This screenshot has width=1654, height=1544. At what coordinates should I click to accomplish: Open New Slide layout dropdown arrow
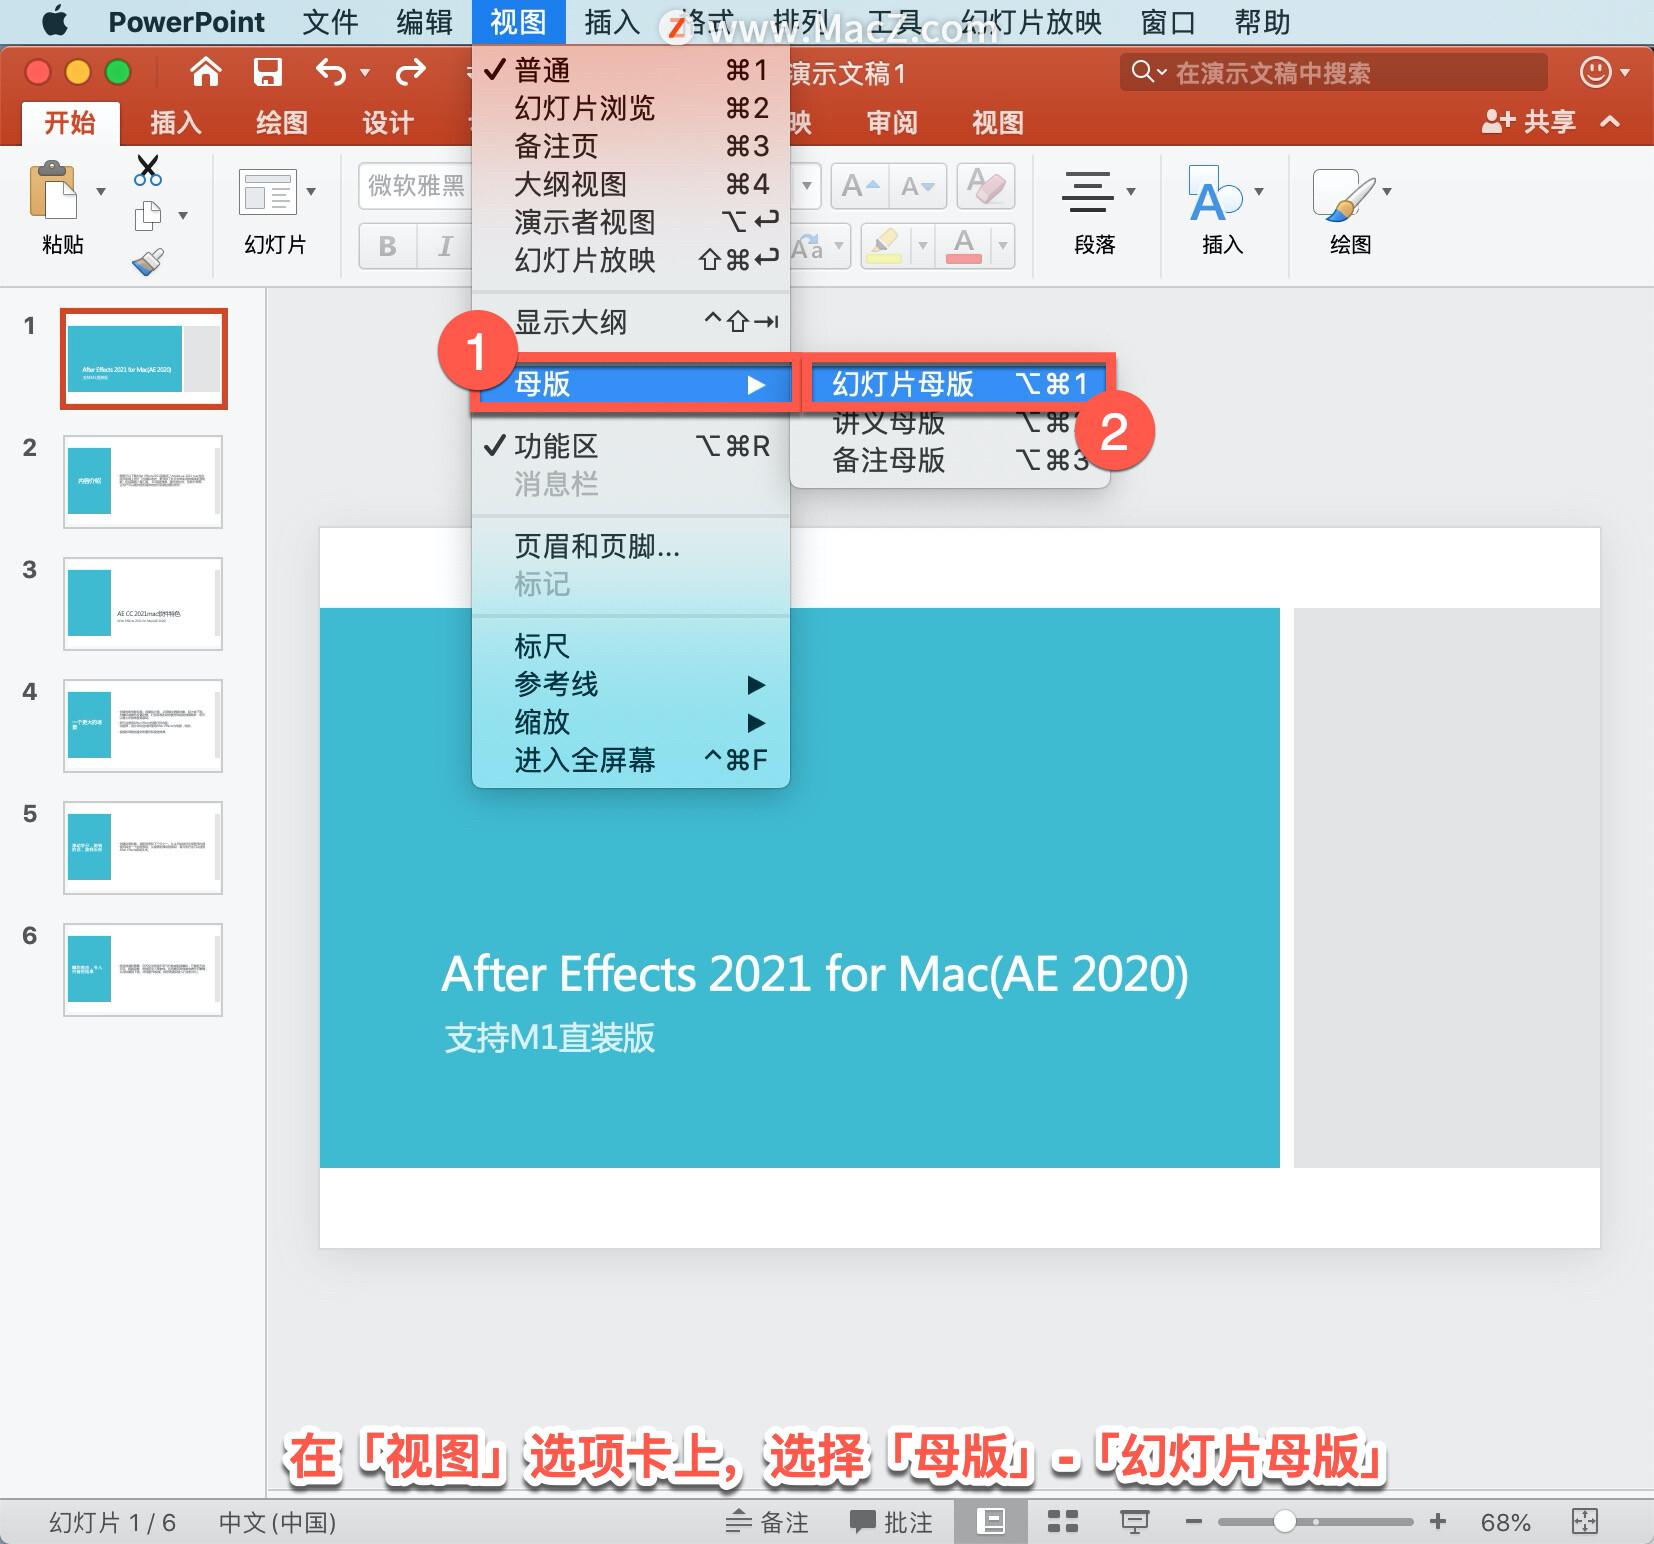[x=311, y=191]
